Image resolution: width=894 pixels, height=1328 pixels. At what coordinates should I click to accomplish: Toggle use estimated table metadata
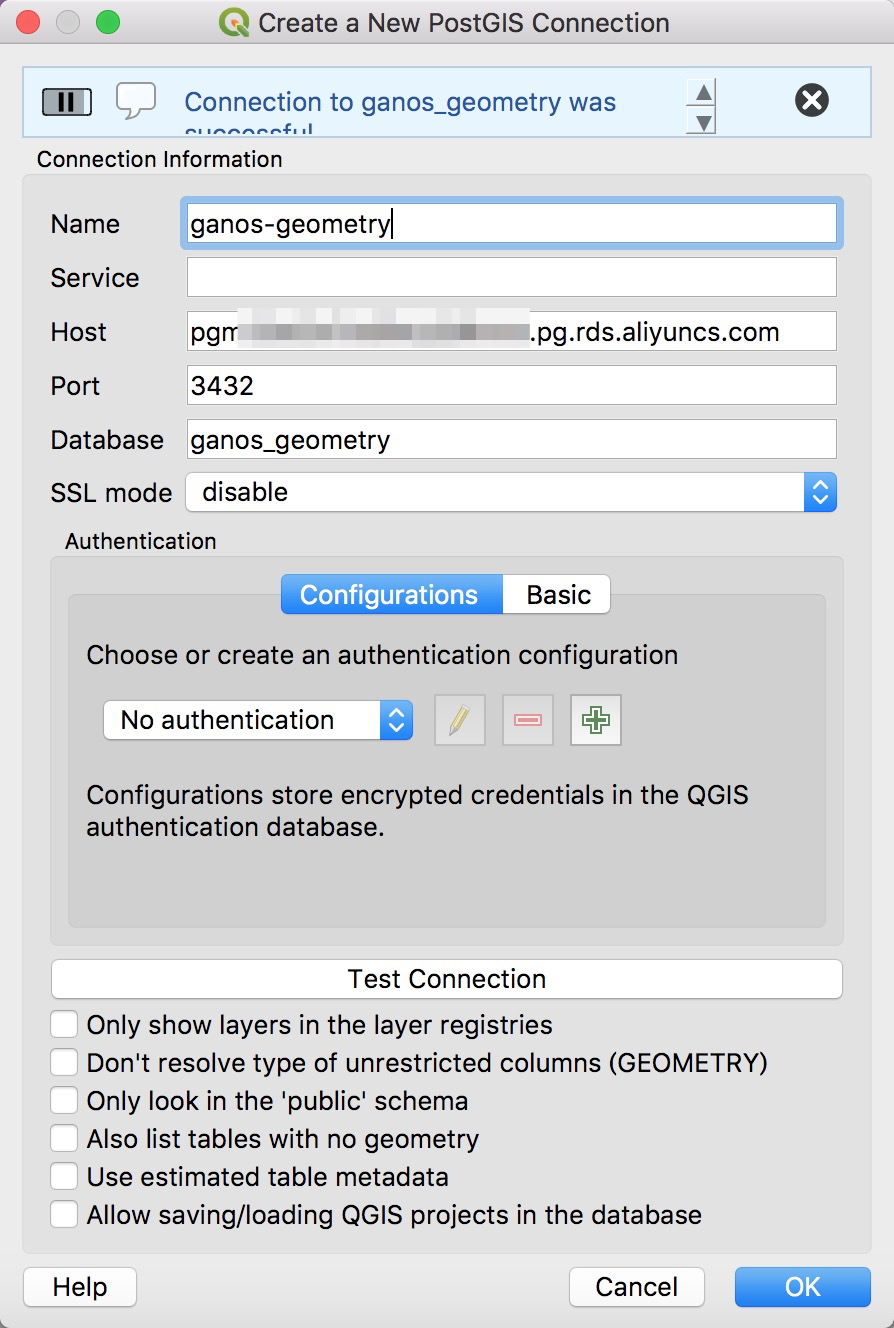click(65, 1177)
